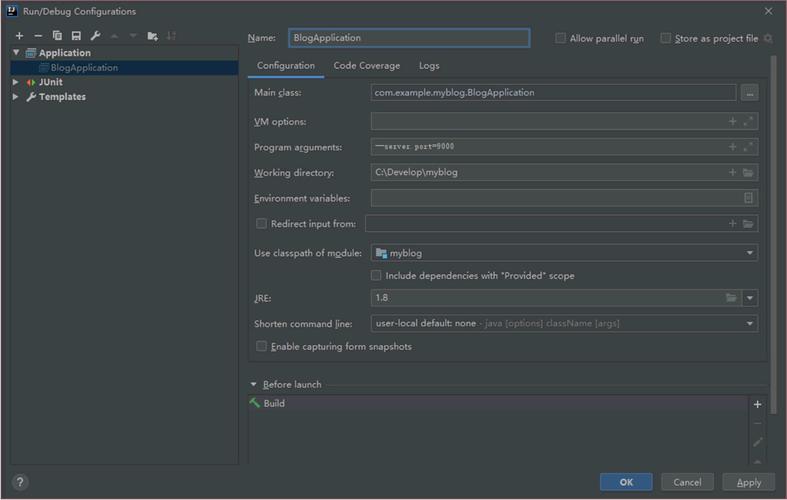The height and width of the screenshot is (500, 787).
Task: Switch to the Configuration tab
Action: (286, 66)
